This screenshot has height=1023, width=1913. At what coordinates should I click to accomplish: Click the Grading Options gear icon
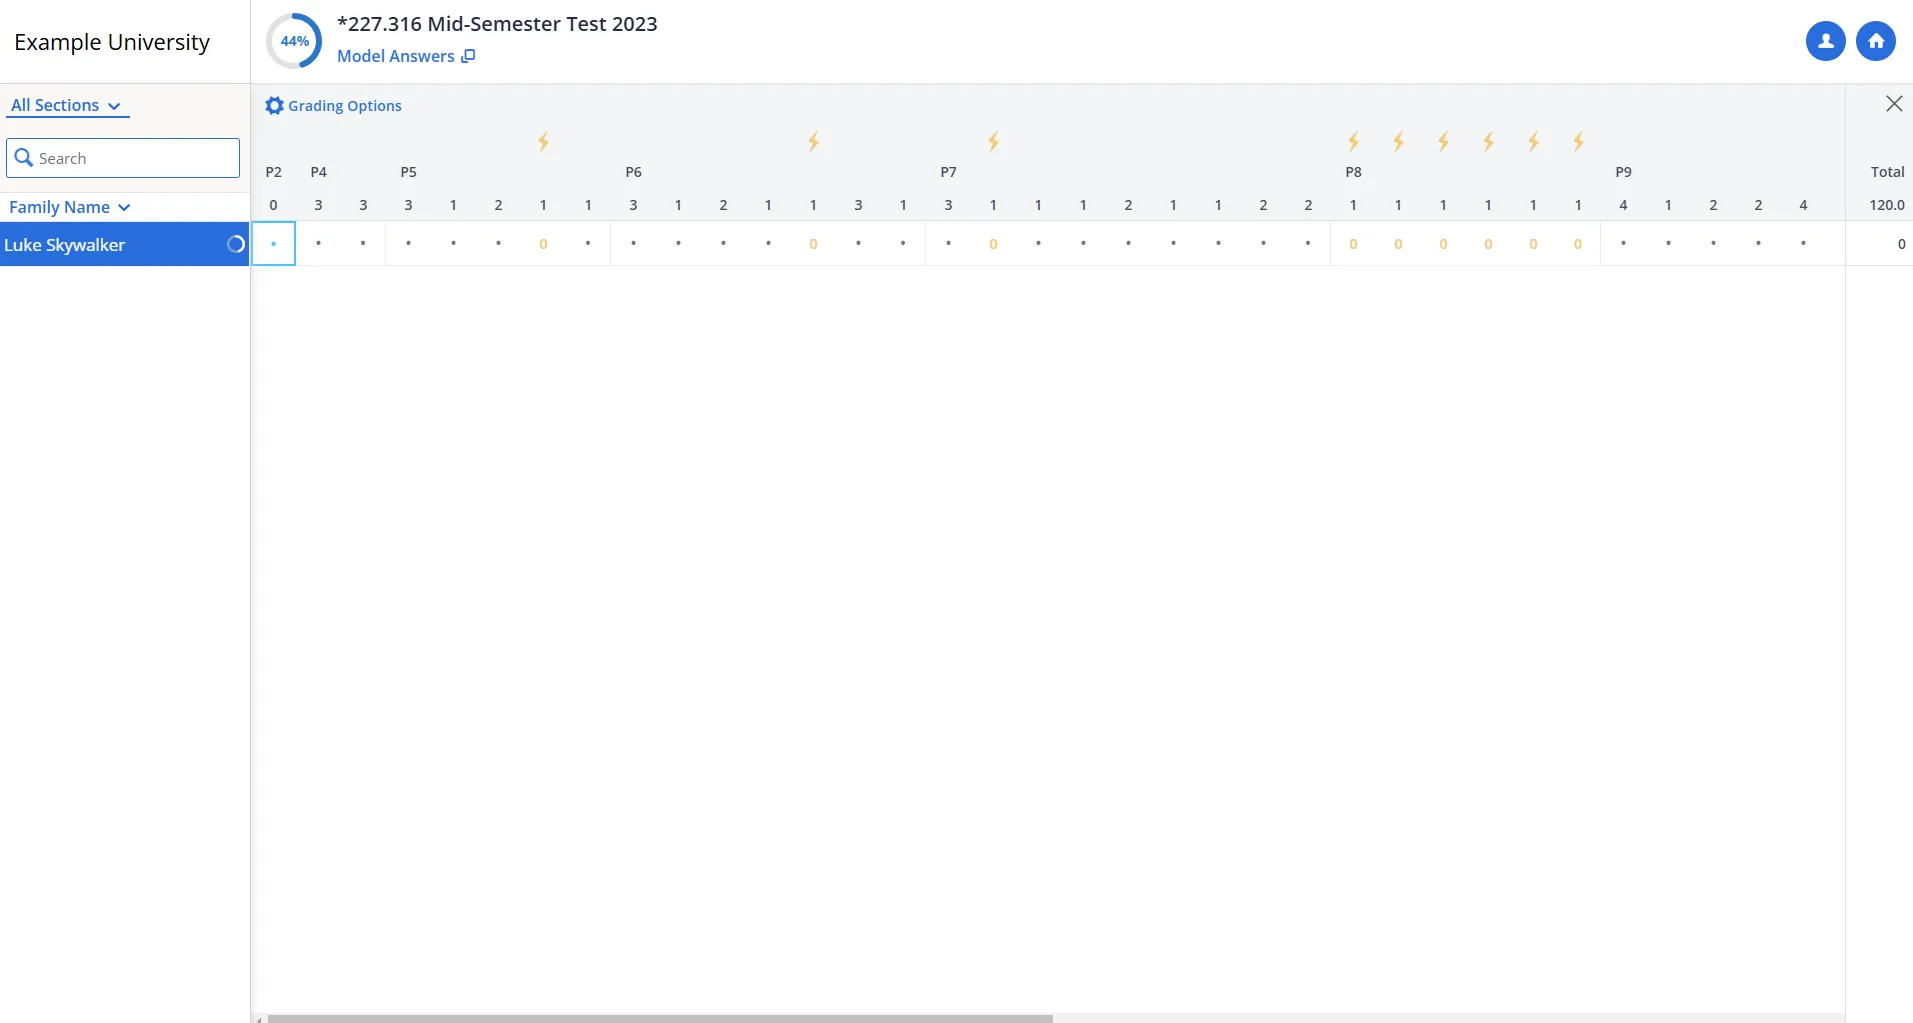pyautogui.click(x=274, y=106)
